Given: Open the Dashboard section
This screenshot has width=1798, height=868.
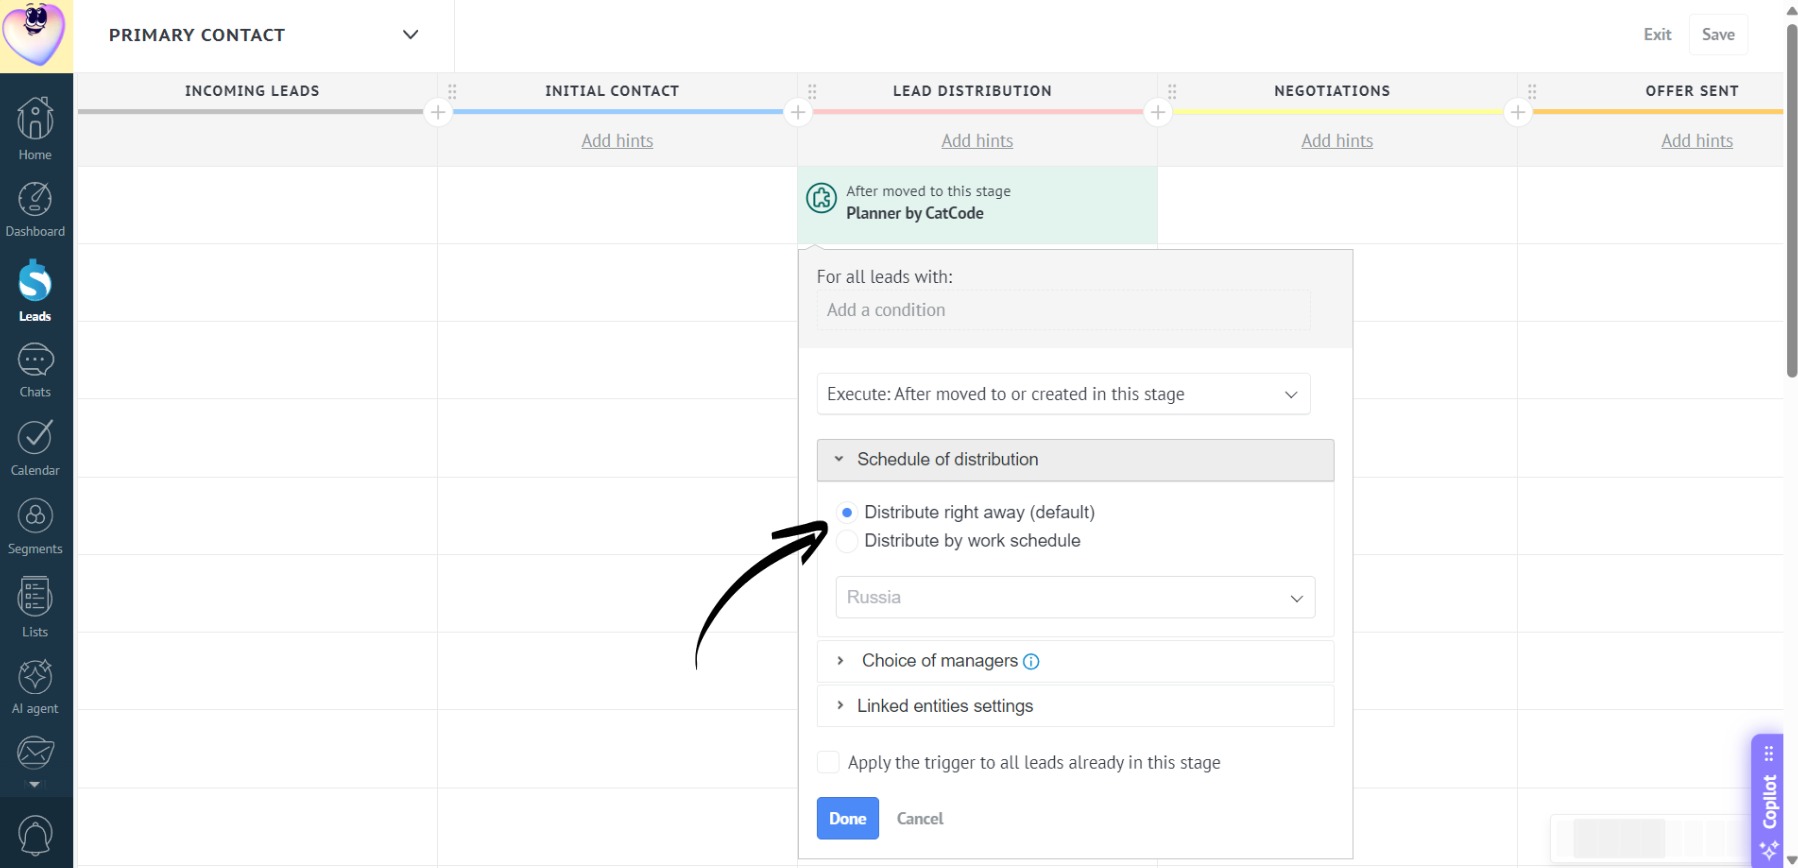Looking at the screenshot, I should pos(35,210).
